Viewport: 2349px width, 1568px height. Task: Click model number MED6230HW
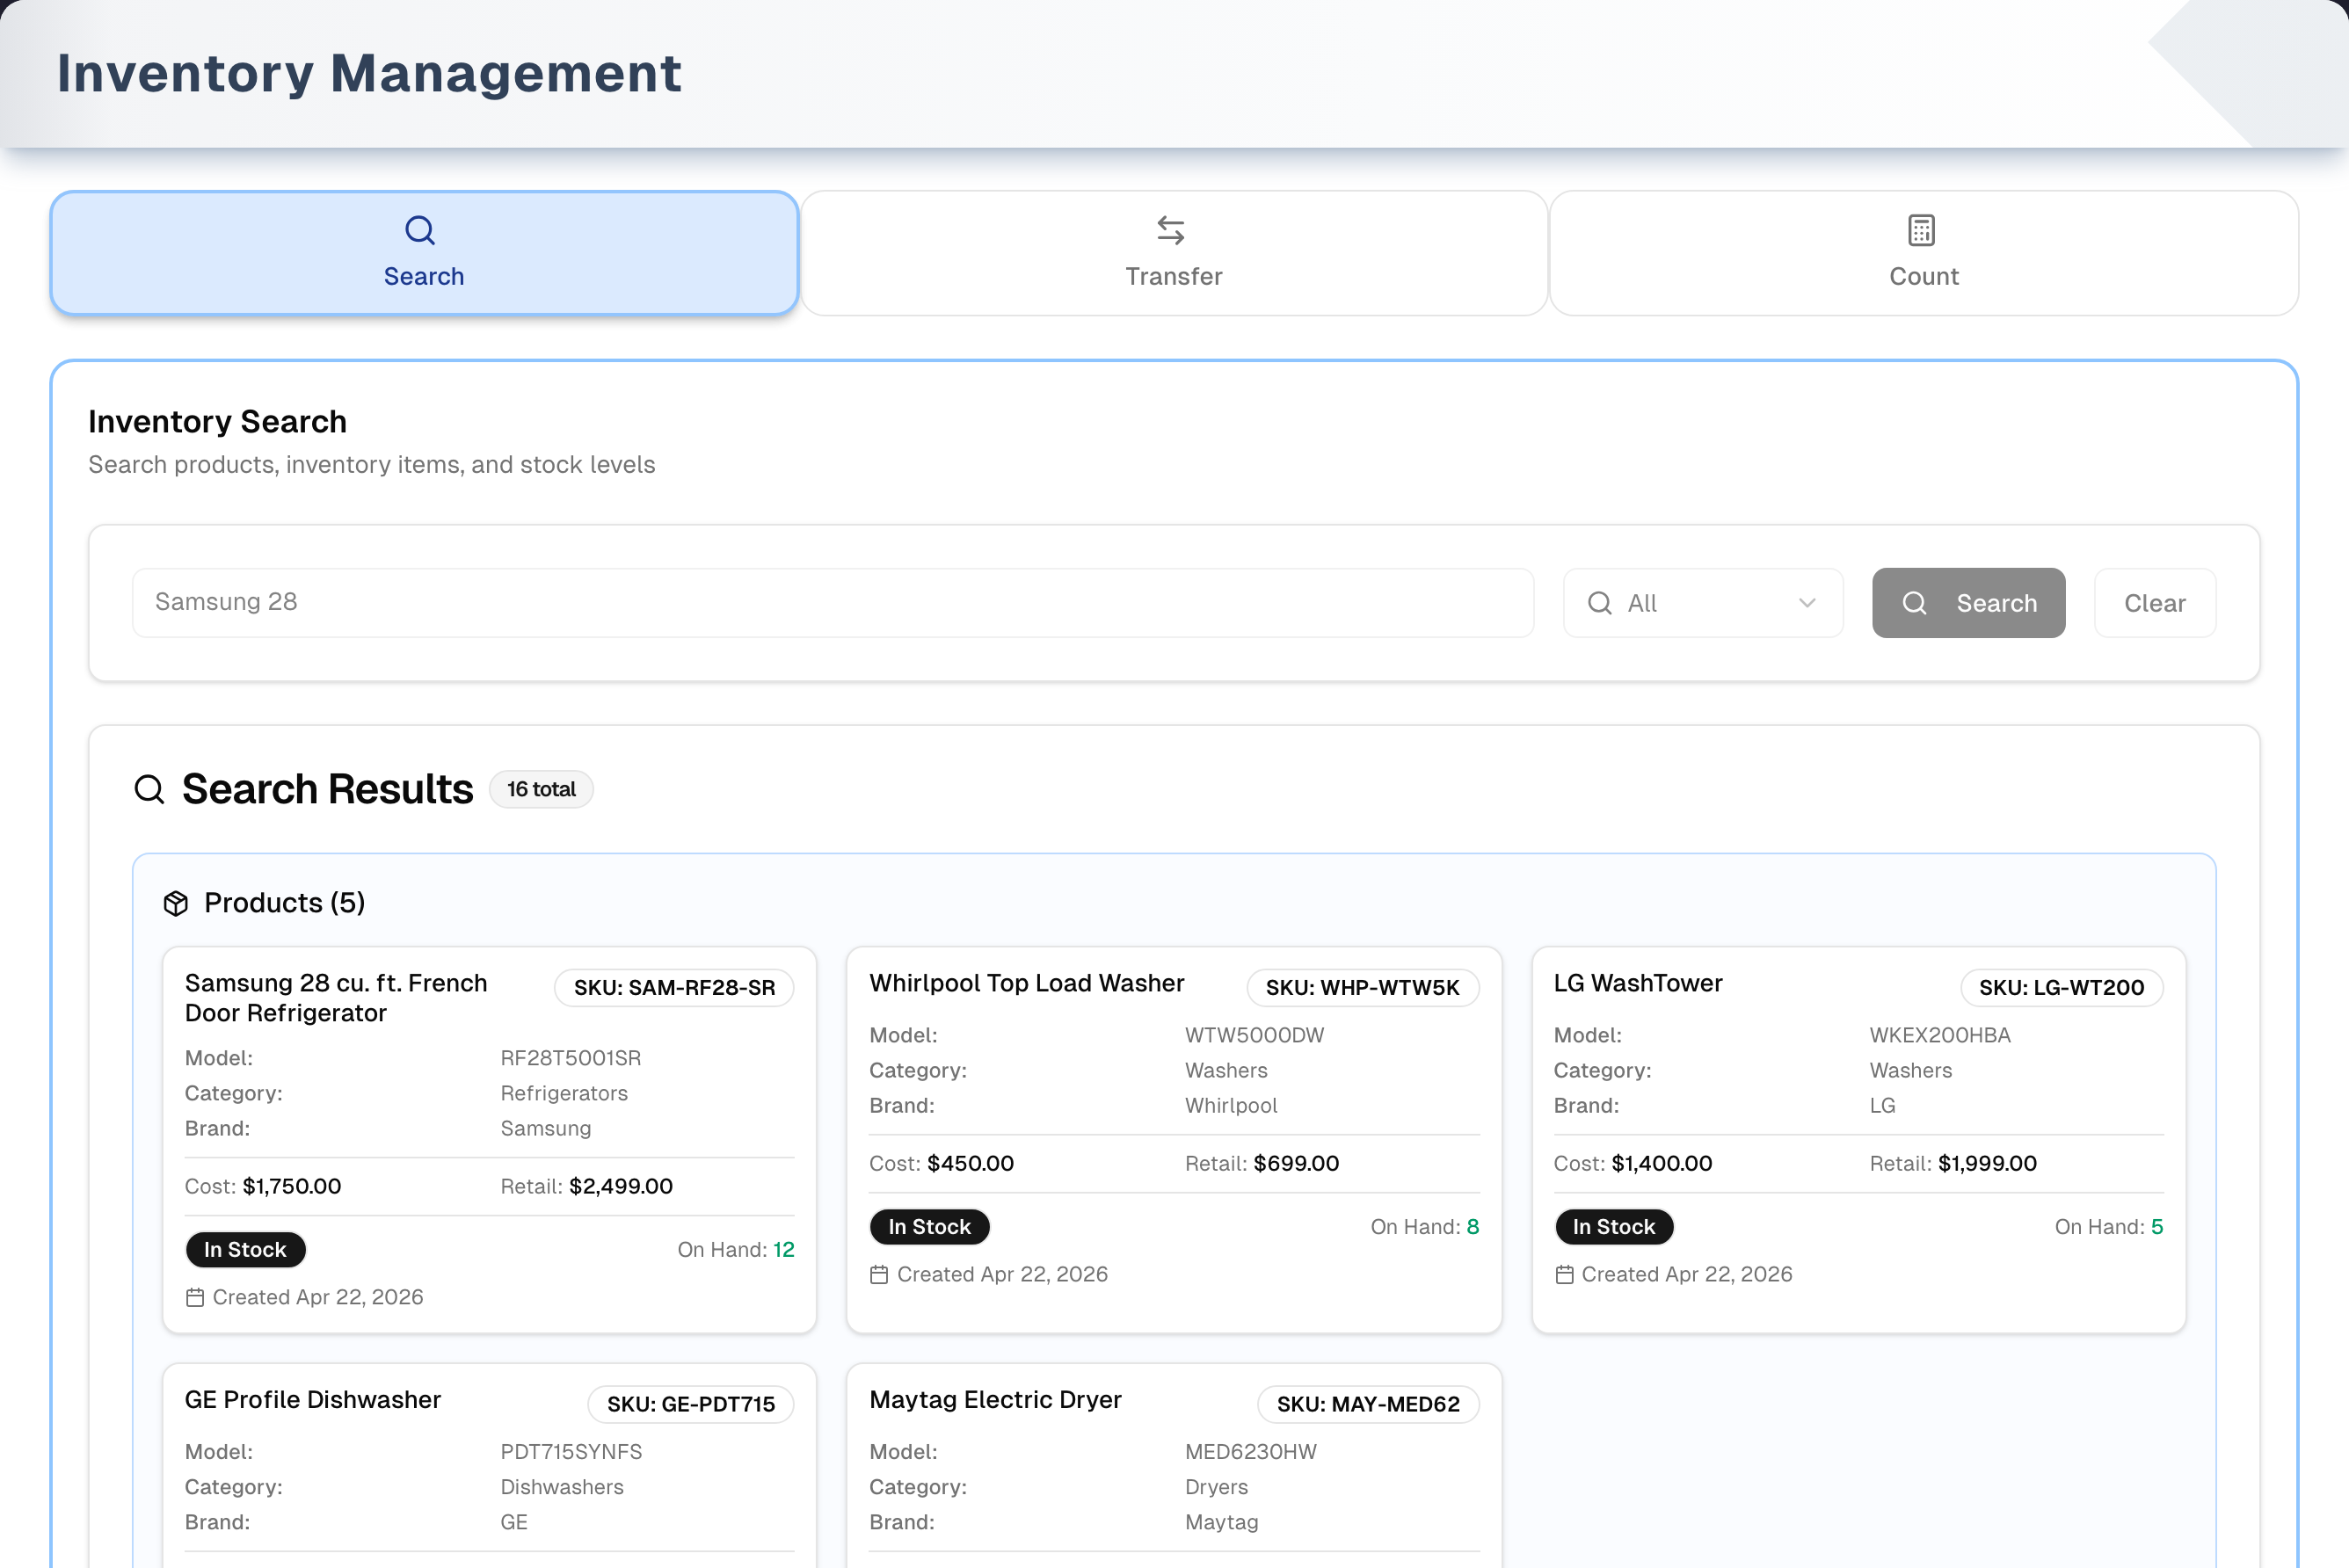1250,1452
